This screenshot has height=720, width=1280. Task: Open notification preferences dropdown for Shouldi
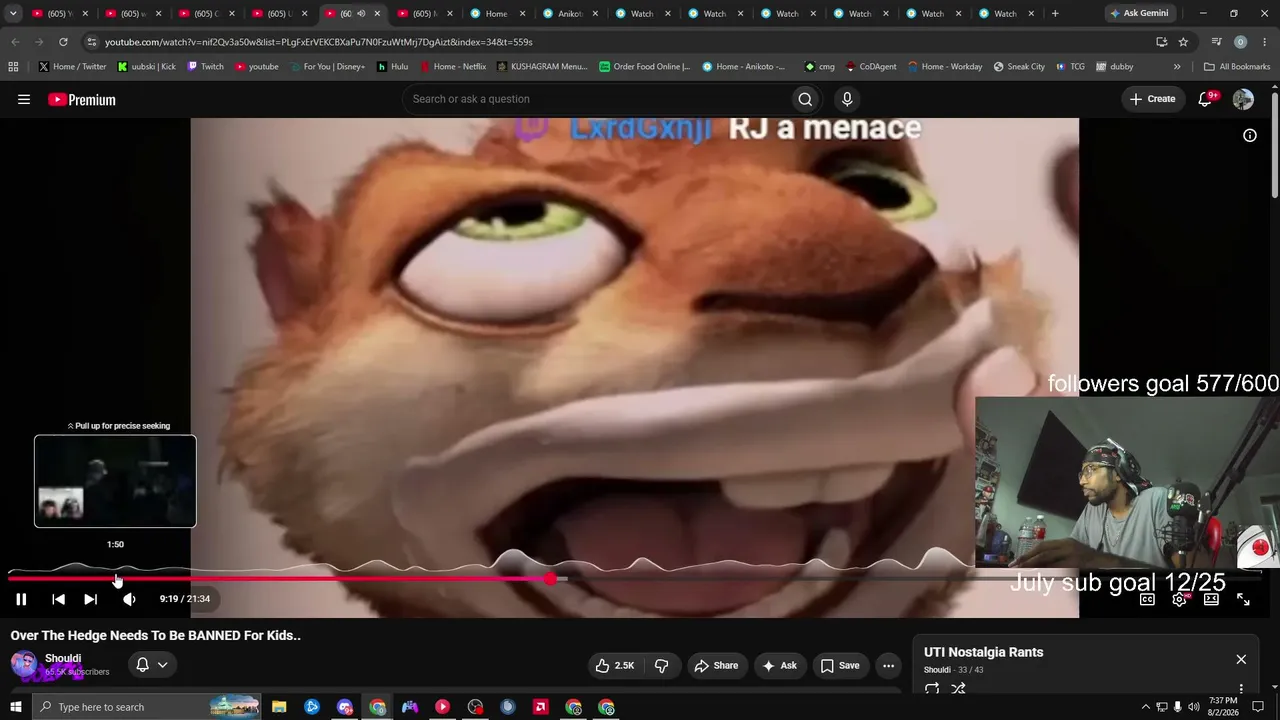(152, 665)
